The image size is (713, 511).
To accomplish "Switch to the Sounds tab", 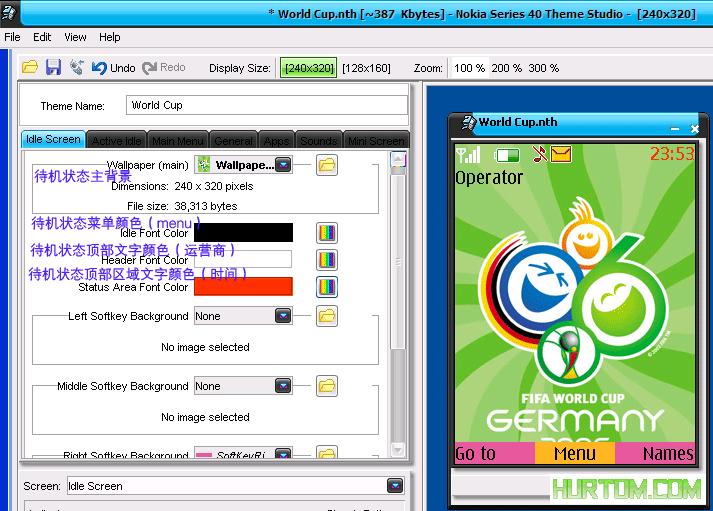I will tap(319, 140).
